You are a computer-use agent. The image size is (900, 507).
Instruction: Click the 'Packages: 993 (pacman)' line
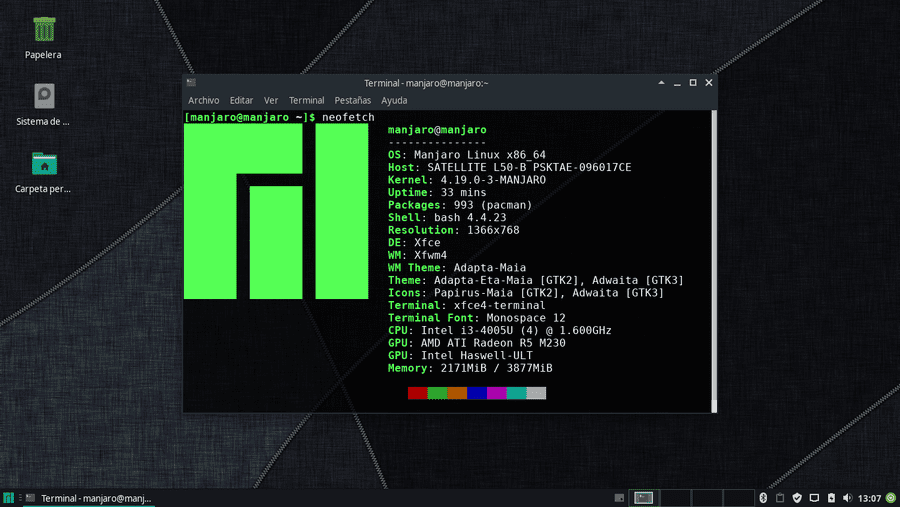(460, 205)
